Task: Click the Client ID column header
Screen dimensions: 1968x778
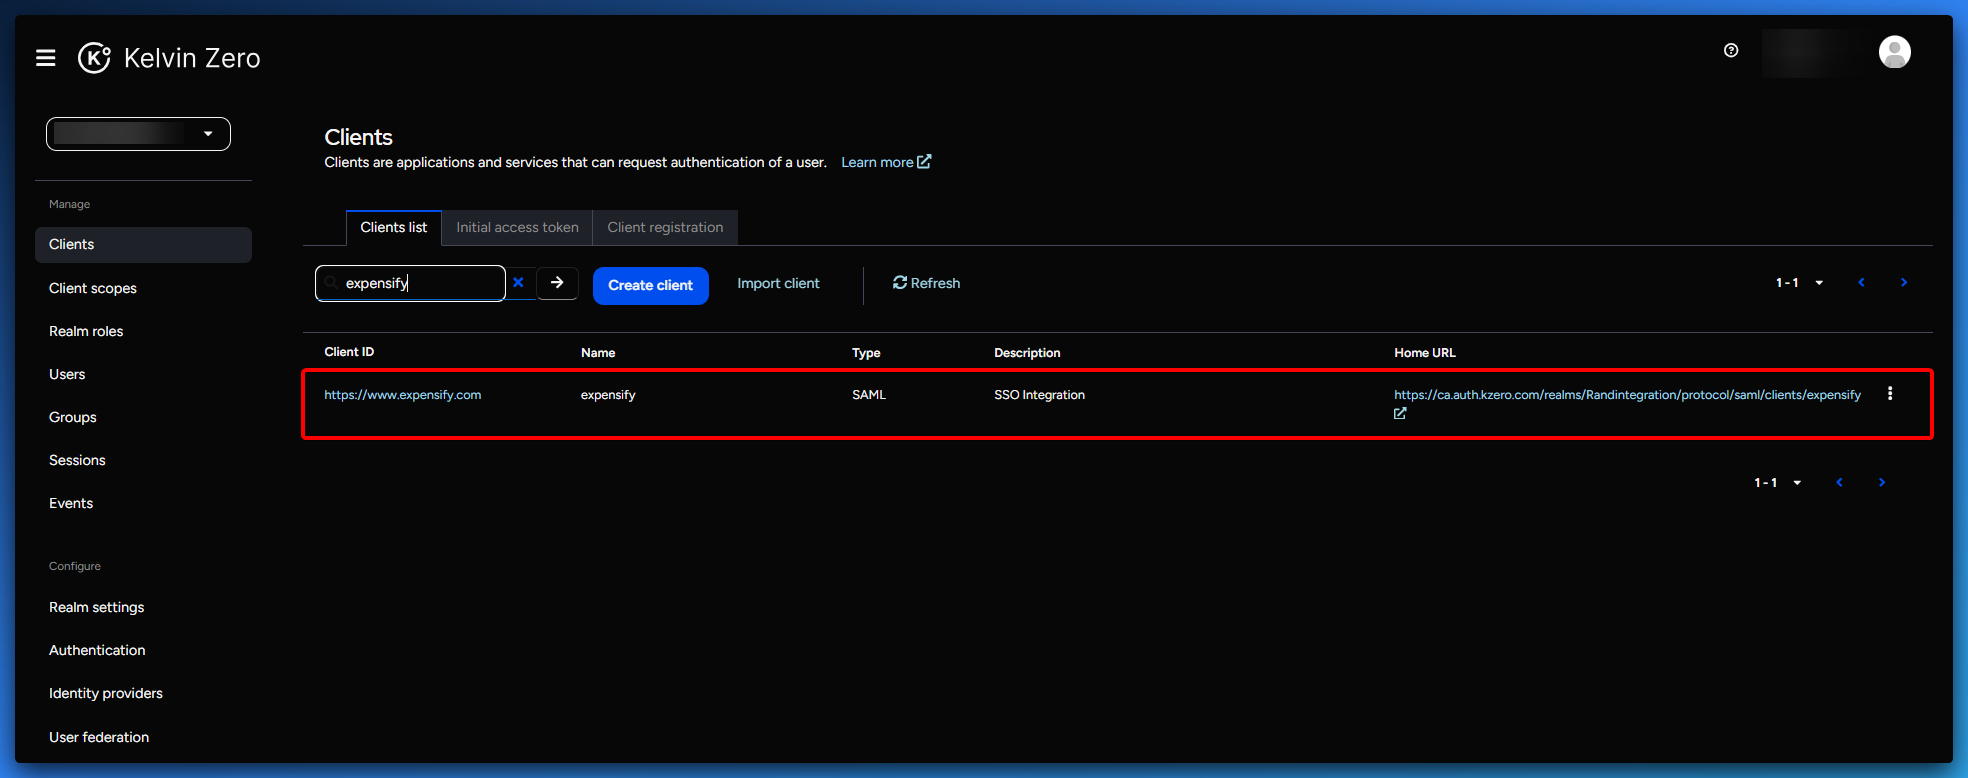Action: click(x=349, y=352)
